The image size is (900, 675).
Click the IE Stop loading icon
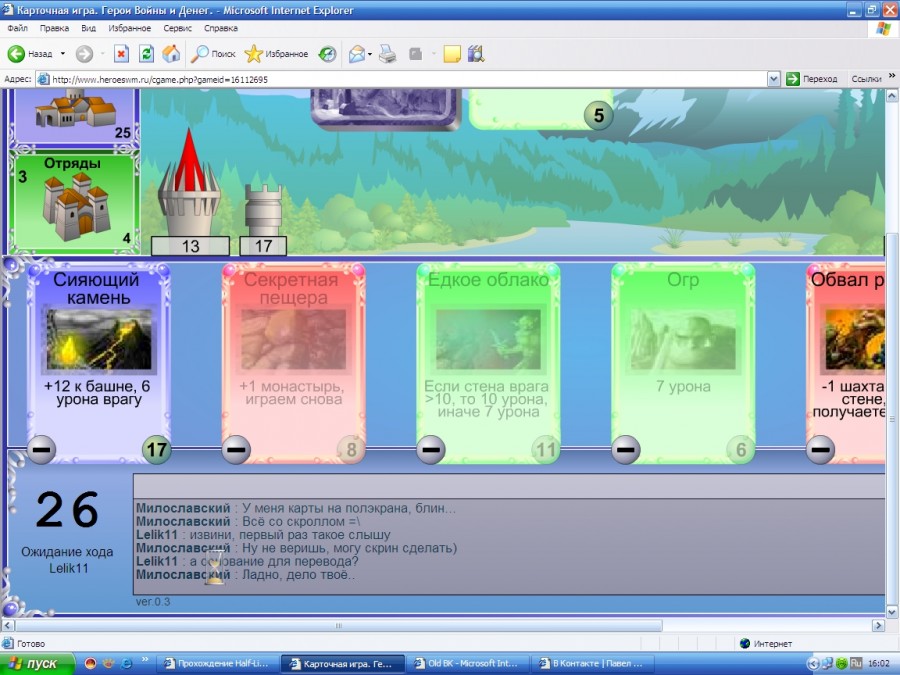(x=121, y=54)
